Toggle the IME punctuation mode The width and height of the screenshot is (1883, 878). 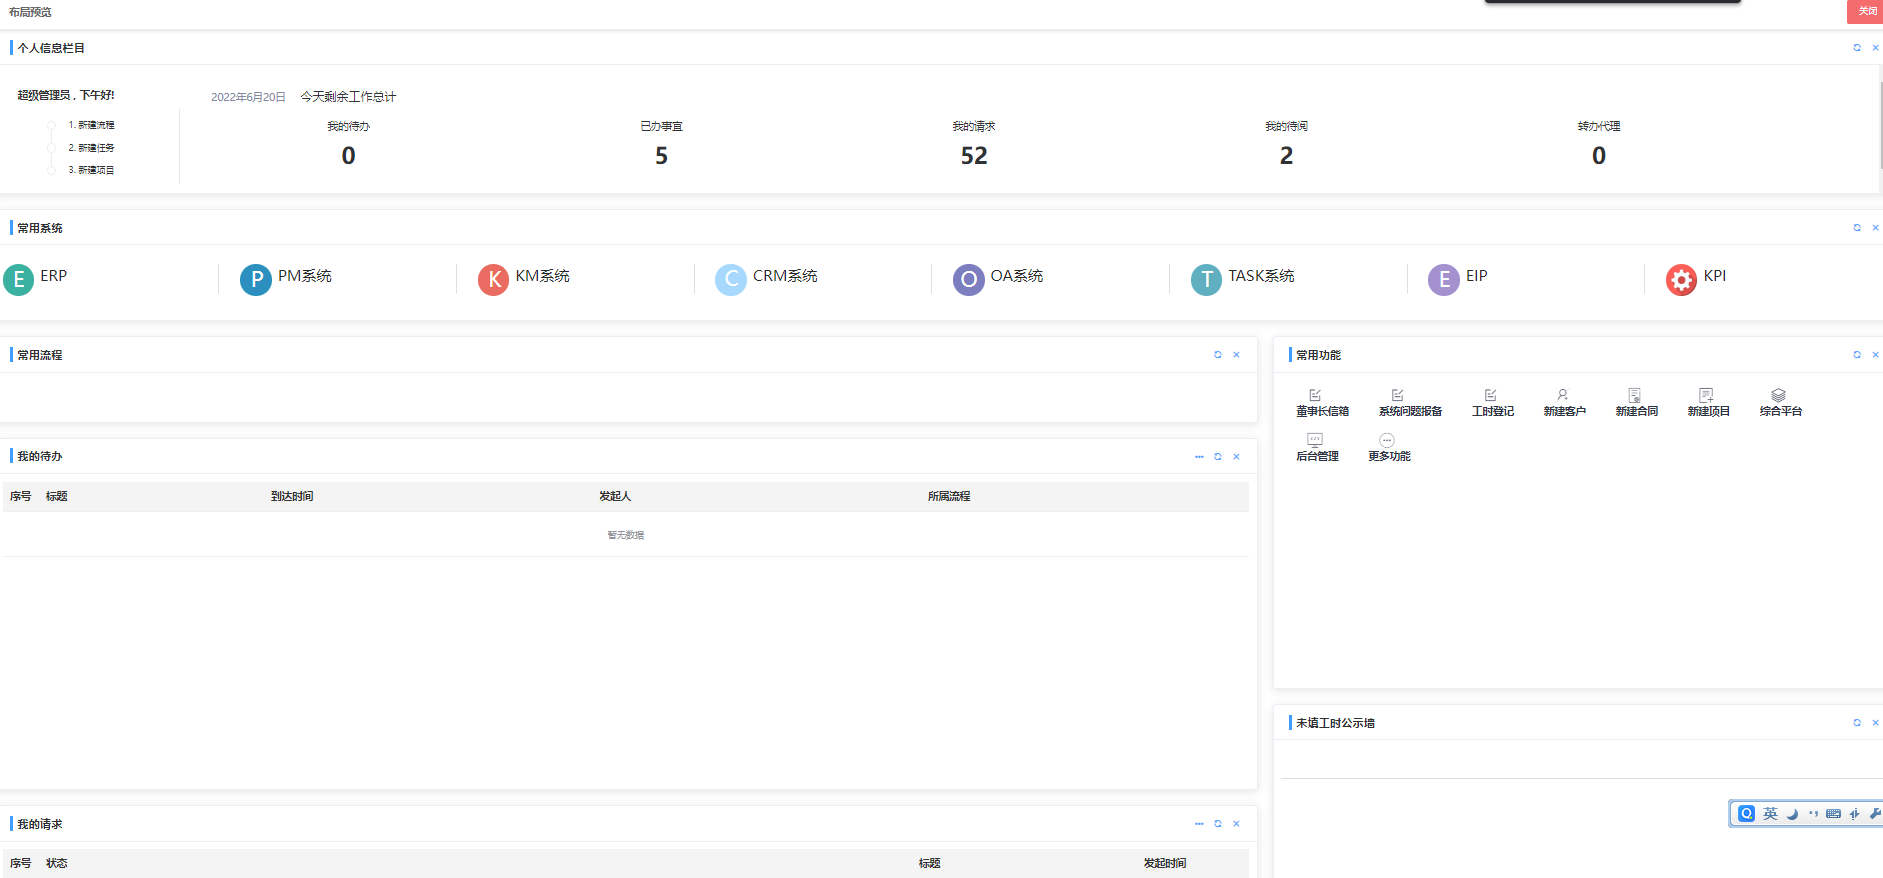(x=1813, y=814)
